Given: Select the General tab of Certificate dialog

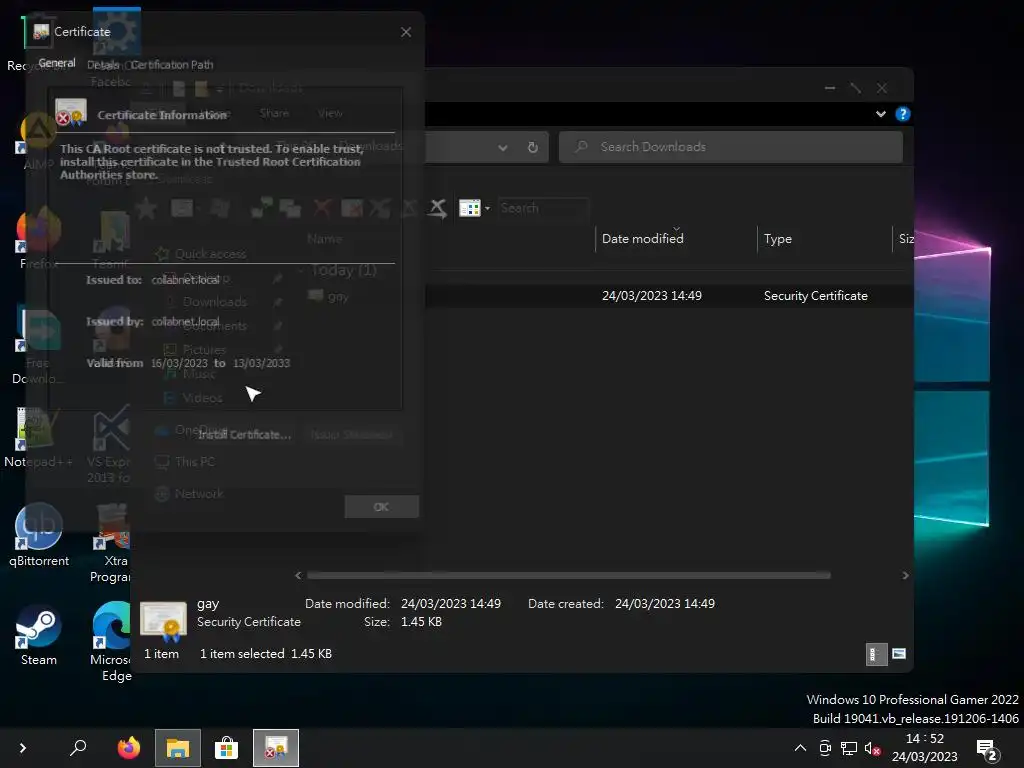Looking at the screenshot, I should 57,63.
